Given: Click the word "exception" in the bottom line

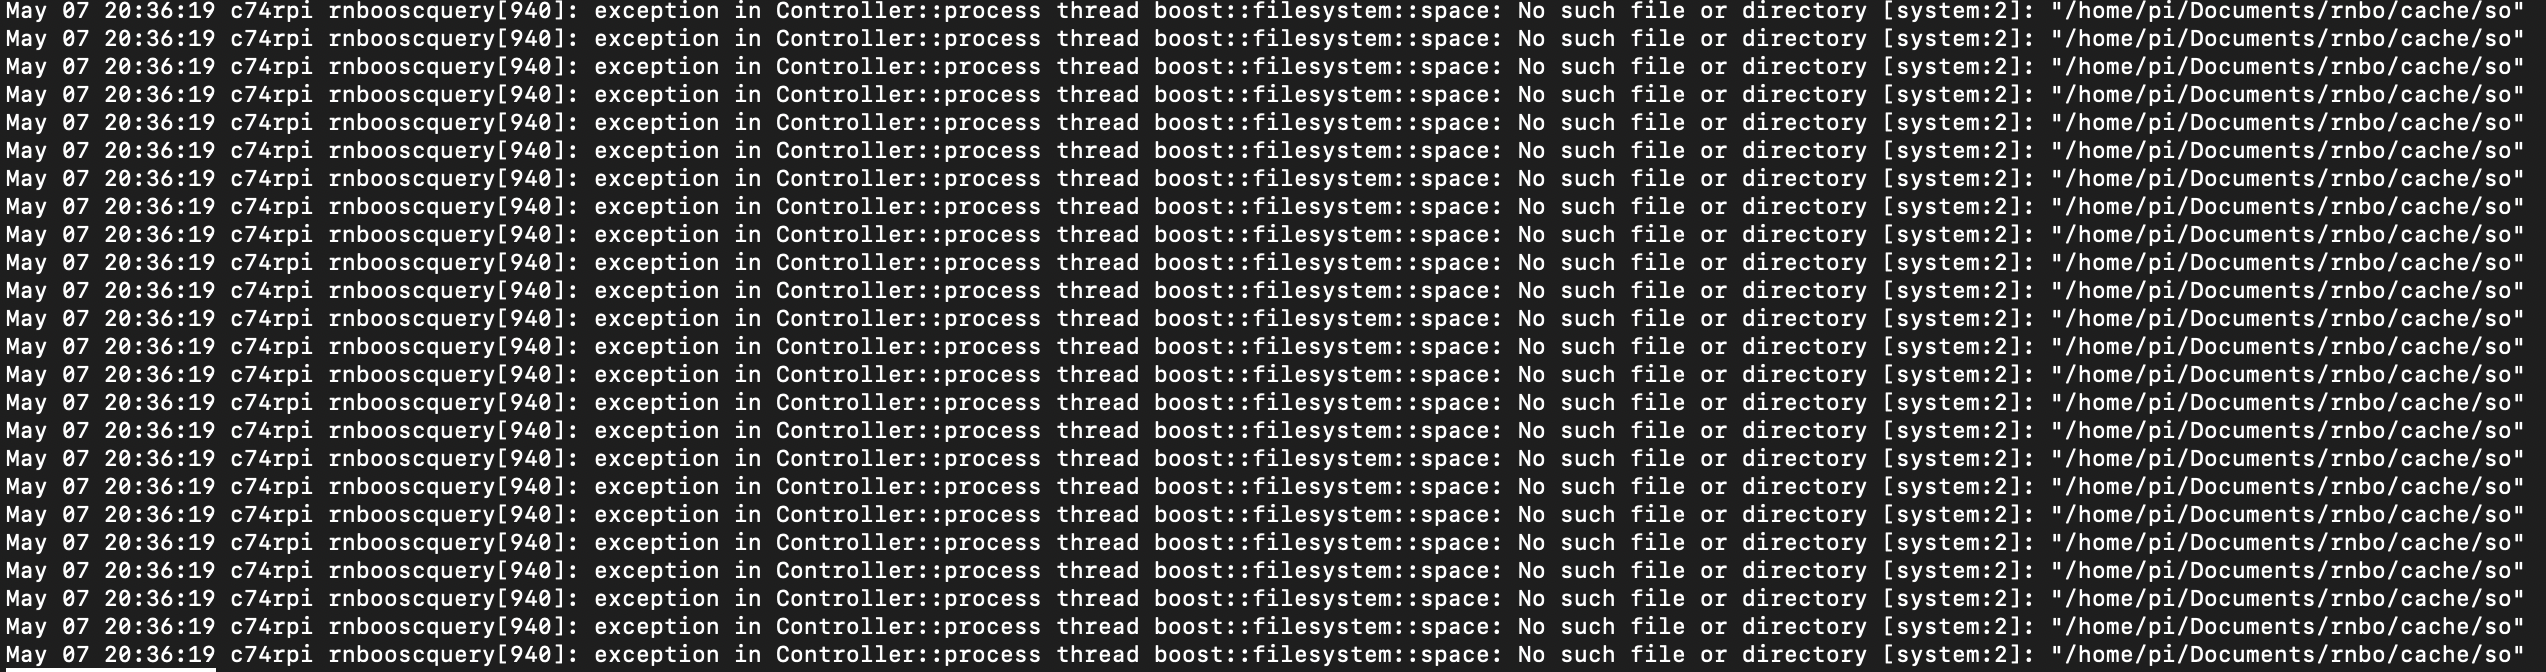Looking at the screenshot, I should [656, 655].
